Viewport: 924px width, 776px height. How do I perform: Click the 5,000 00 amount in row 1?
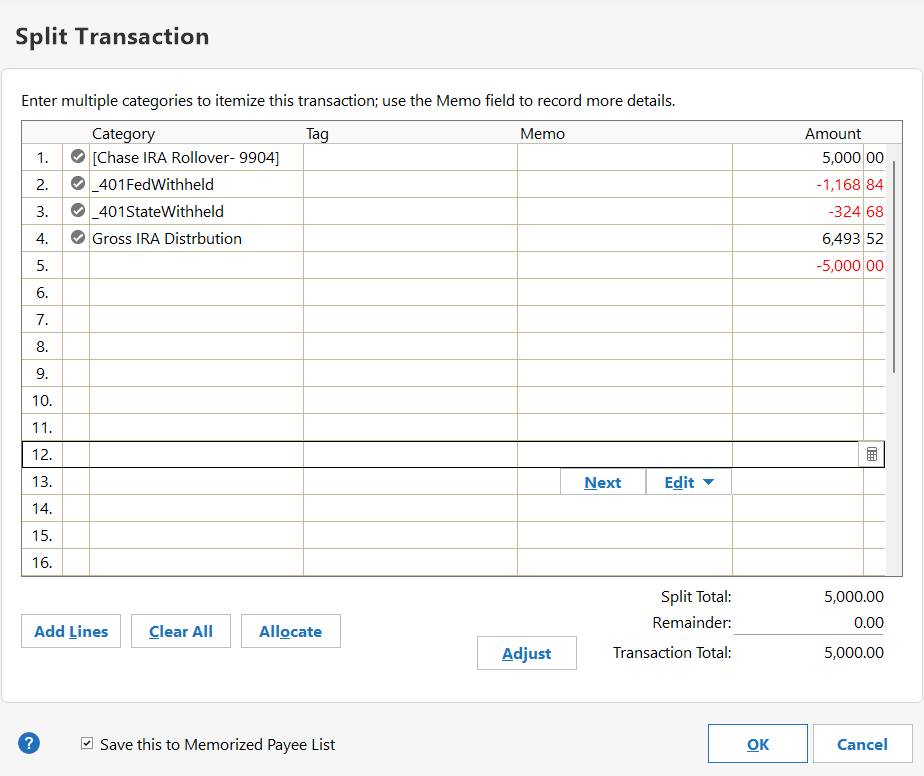point(808,157)
